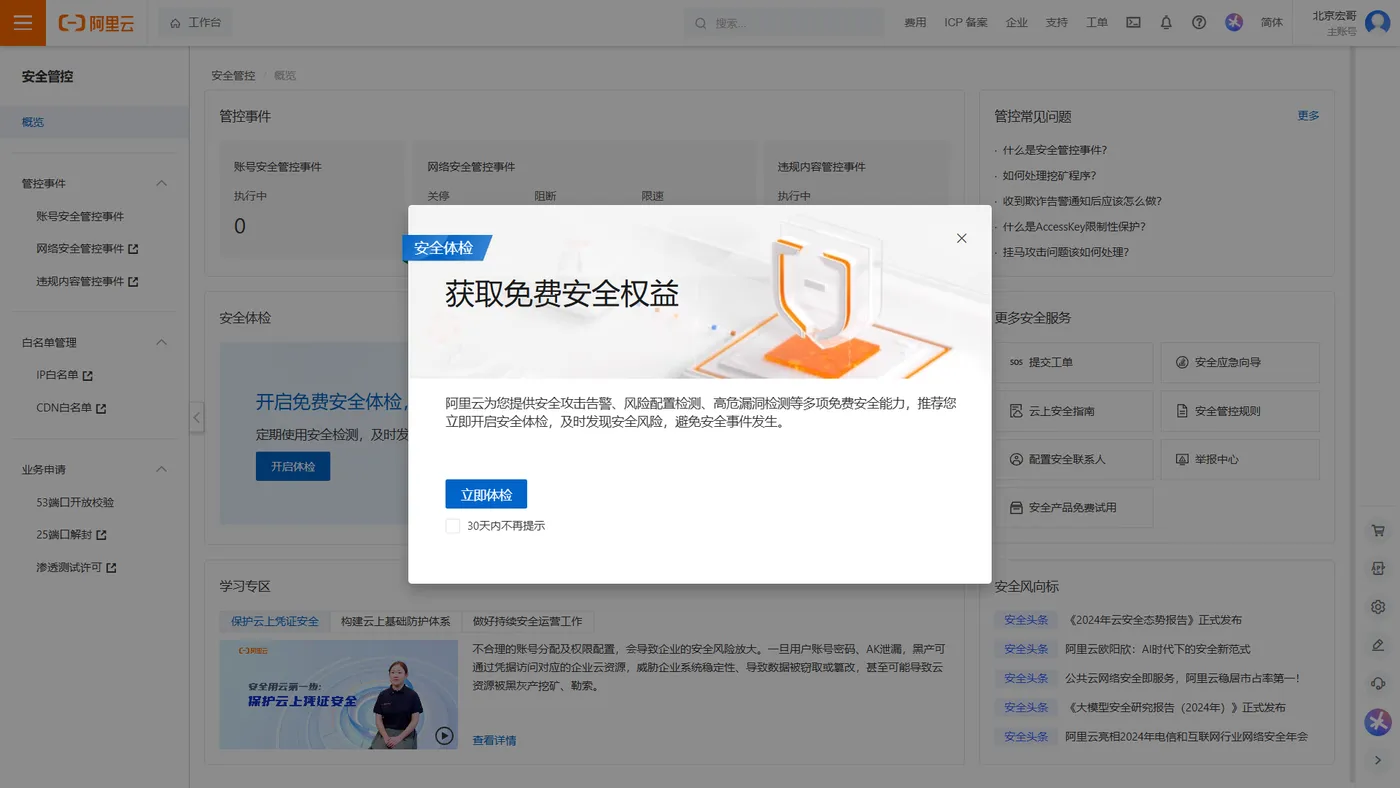Open 账号安全管控事件 in sidebar

pyautogui.click(x=80, y=216)
